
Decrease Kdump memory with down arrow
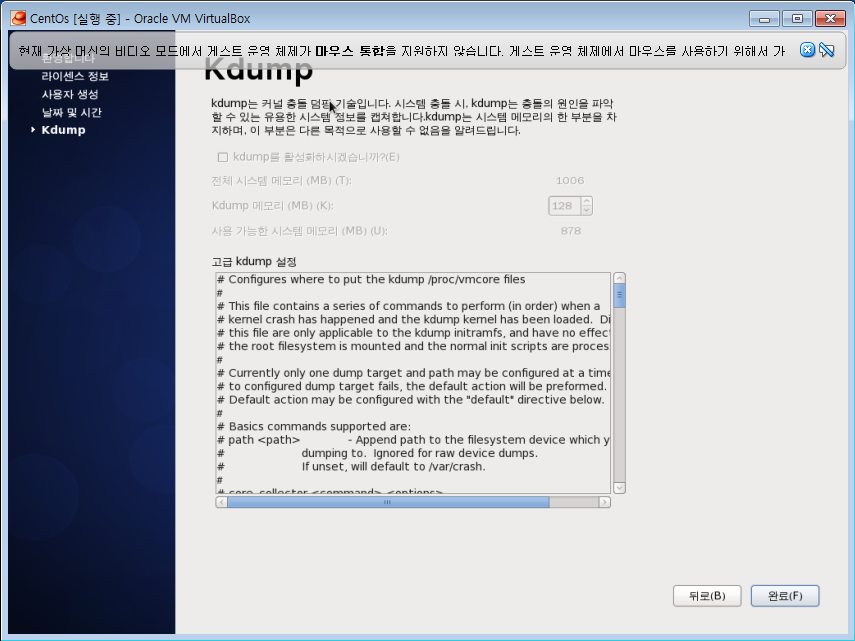586,210
